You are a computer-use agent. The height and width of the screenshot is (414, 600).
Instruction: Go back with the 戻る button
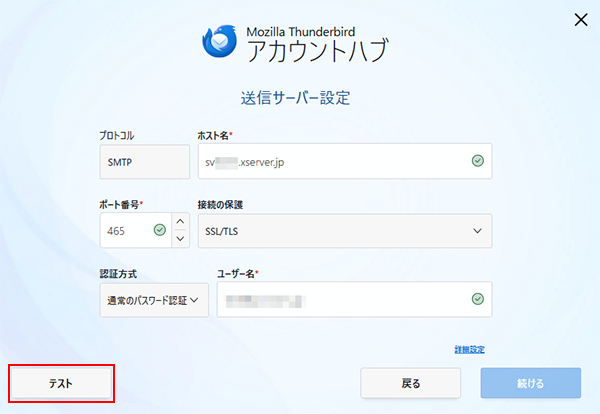[x=411, y=383]
